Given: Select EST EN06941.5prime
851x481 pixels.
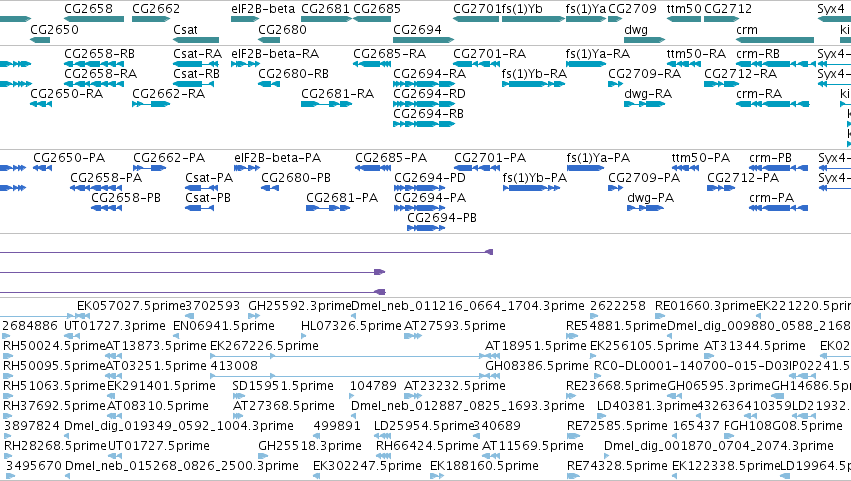Looking at the screenshot, I should pyautogui.click(x=177, y=336).
